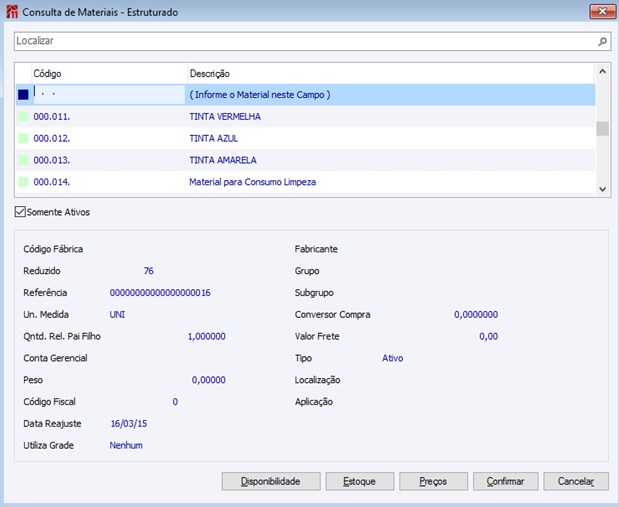Select the row Material para Consumo Limpeza
The image size is (619, 507).
(306, 182)
